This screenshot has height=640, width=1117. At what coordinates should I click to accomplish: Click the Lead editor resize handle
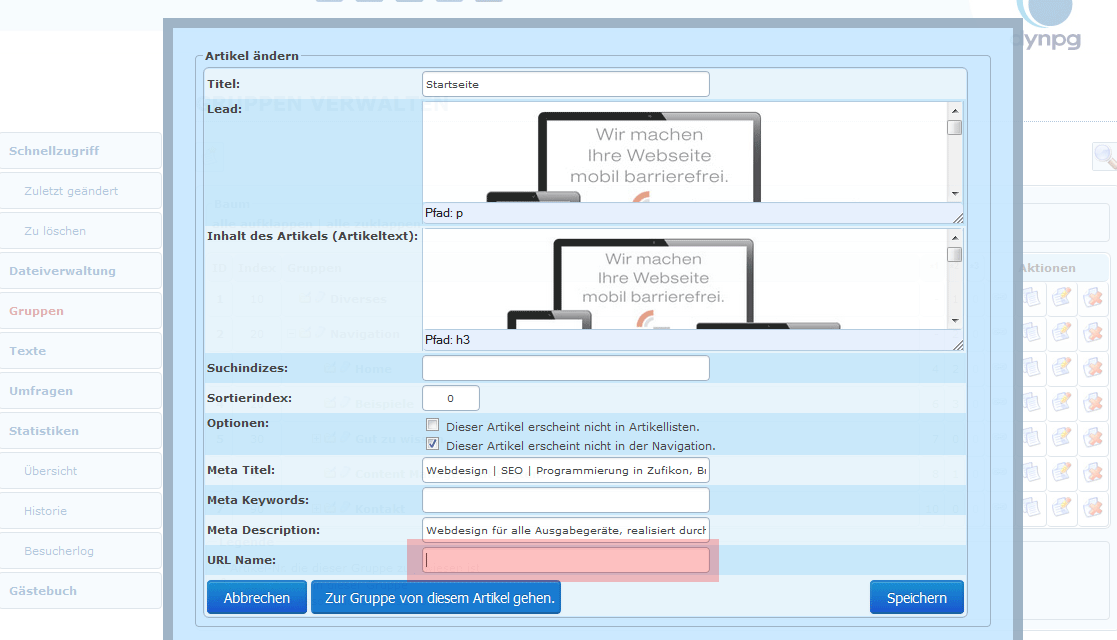pos(957,216)
